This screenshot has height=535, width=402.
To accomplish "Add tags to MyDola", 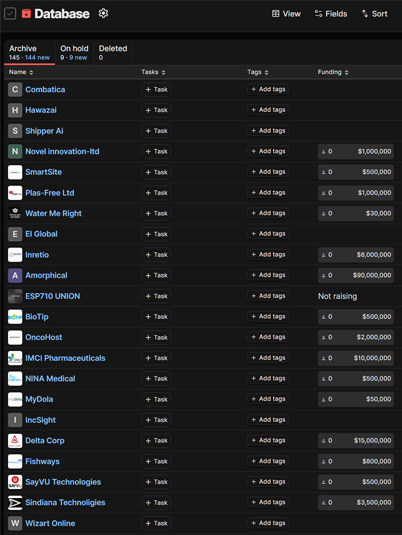I will 268,399.
